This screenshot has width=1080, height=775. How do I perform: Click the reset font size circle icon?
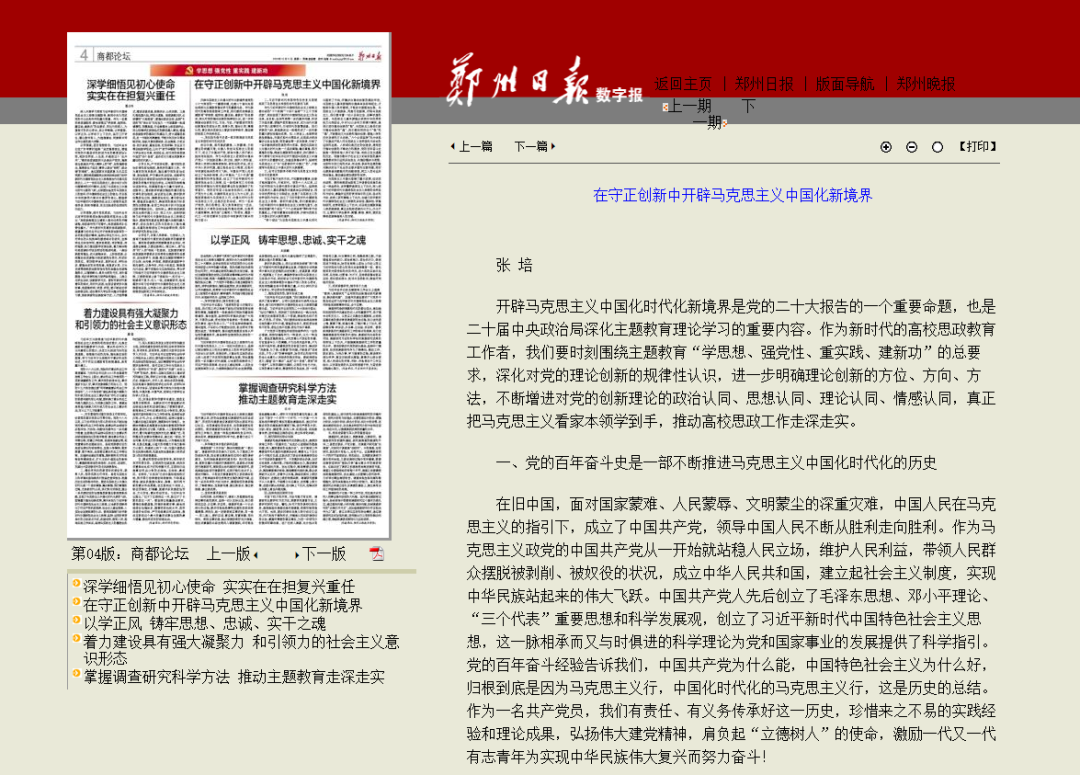[937, 147]
